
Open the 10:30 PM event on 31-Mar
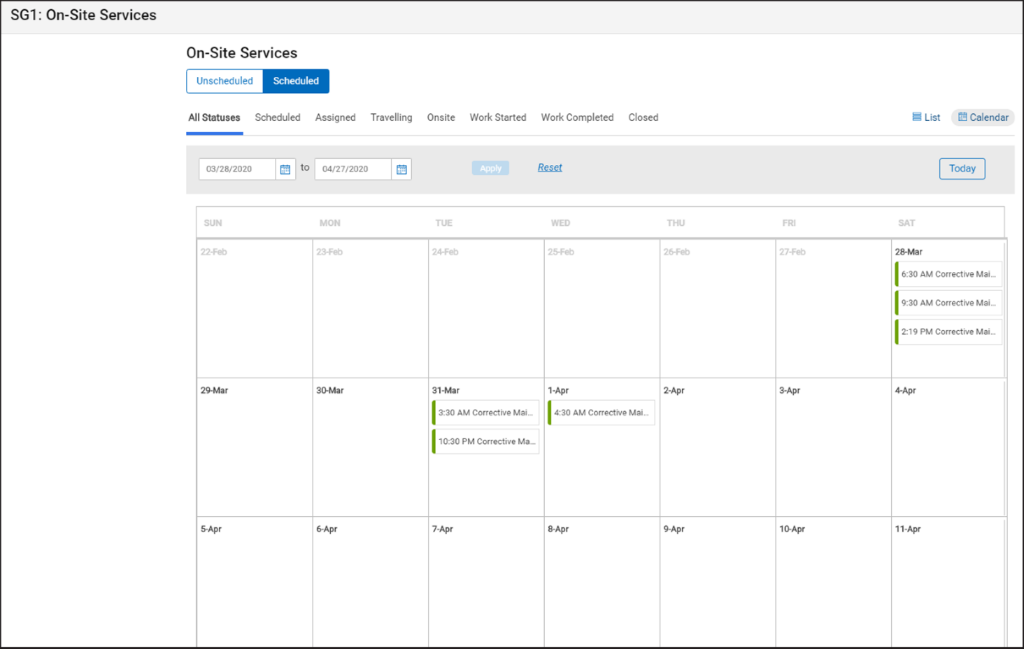pyautogui.click(x=486, y=442)
